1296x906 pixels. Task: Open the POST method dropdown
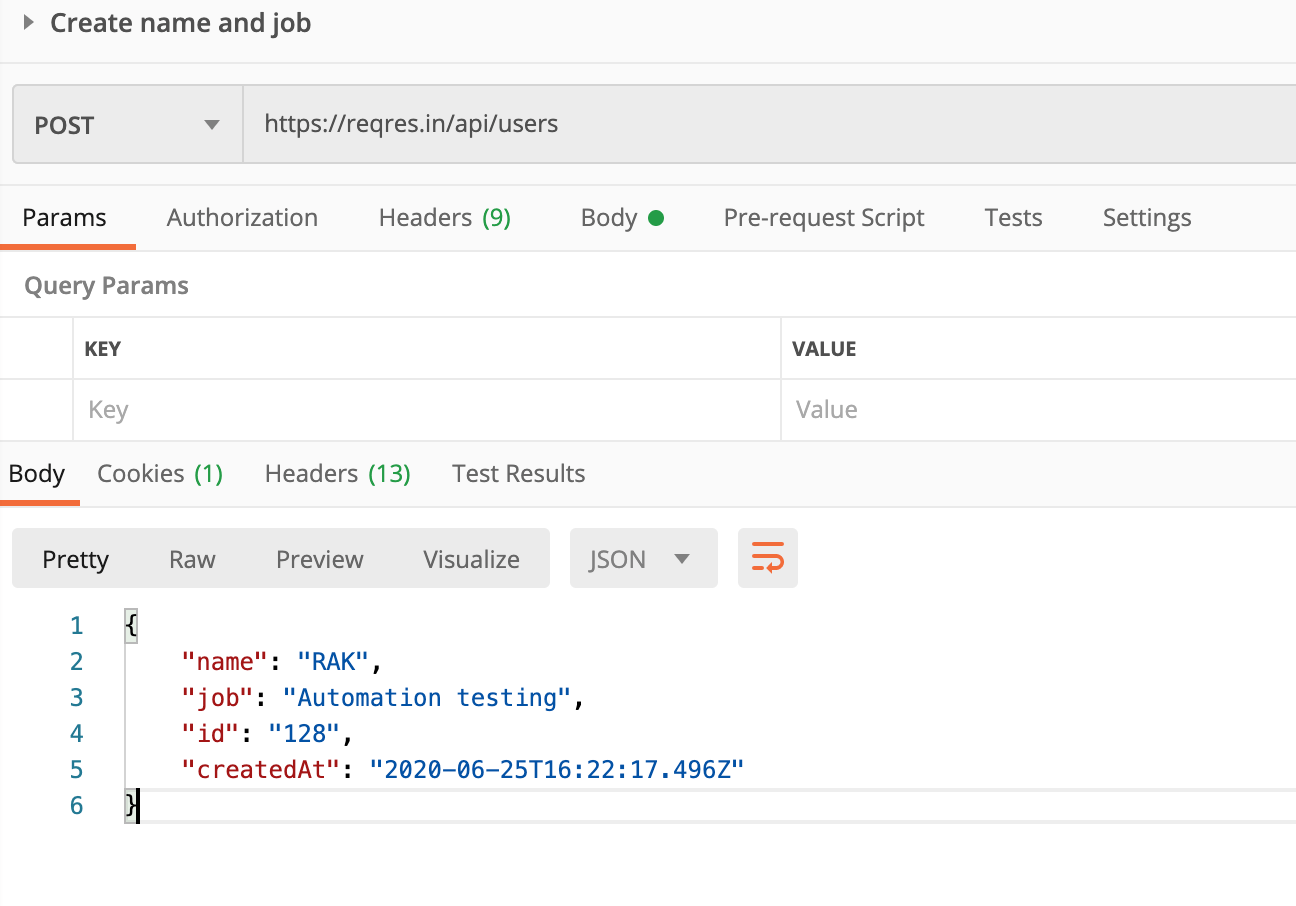[x=127, y=125]
